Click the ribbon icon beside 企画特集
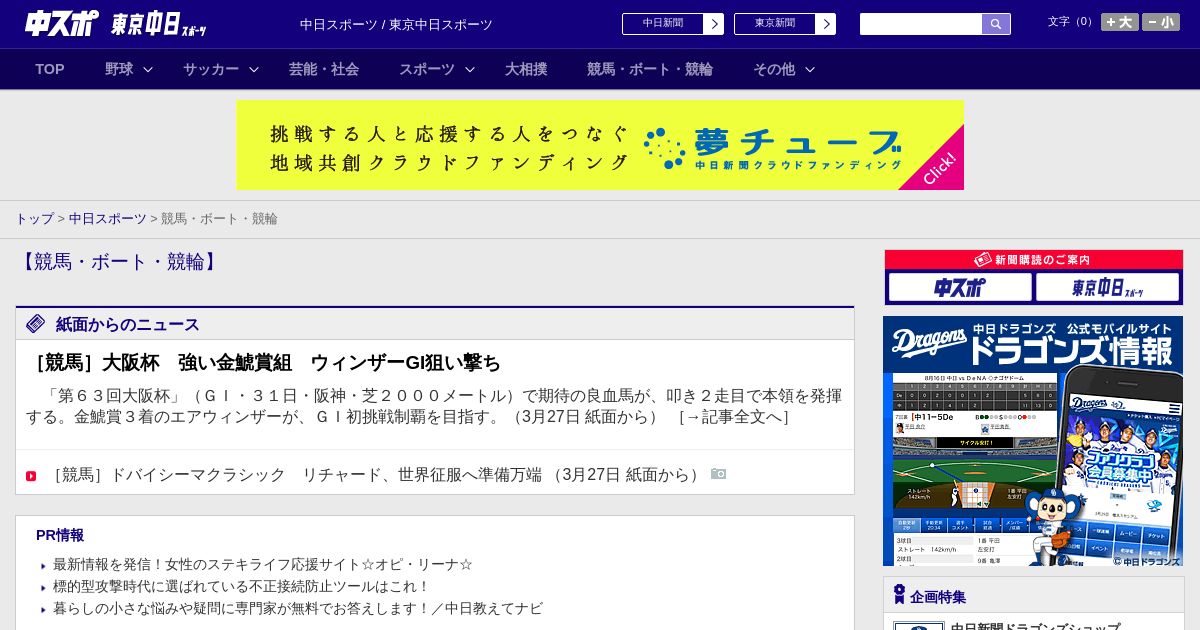The width and height of the screenshot is (1200, 630). [x=899, y=594]
